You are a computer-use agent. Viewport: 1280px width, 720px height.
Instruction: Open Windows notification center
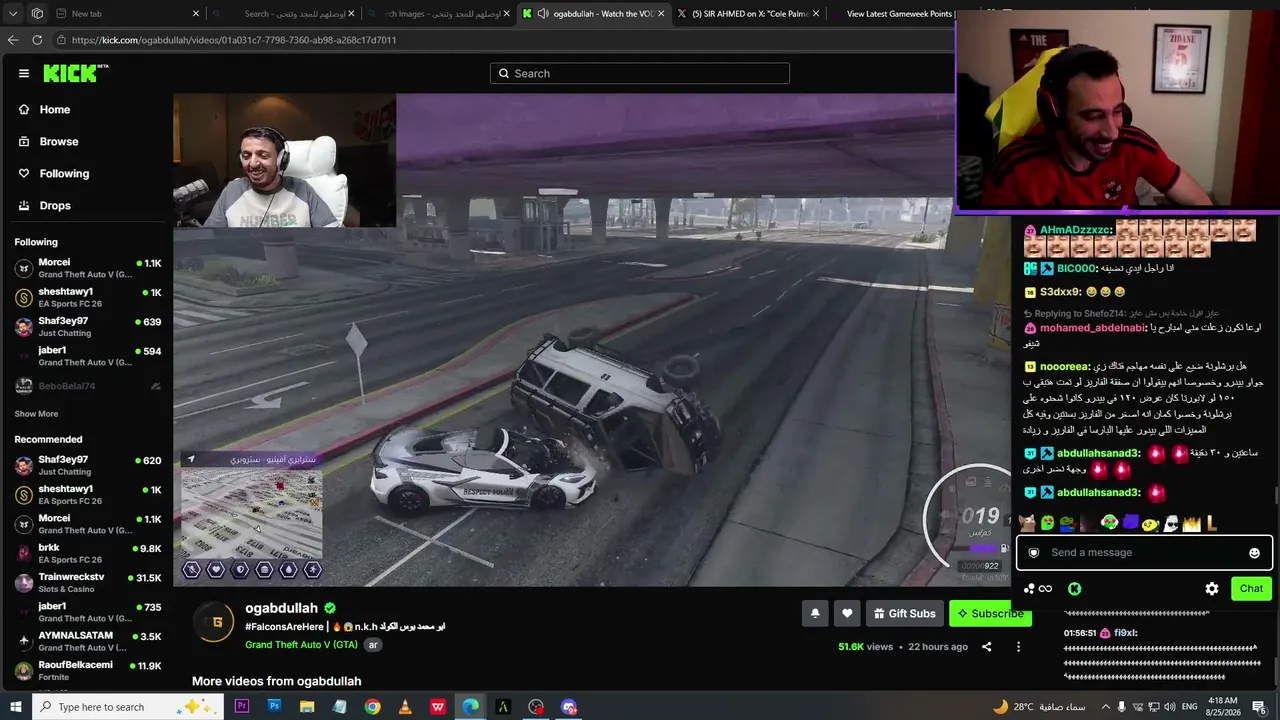tap(1260, 707)
